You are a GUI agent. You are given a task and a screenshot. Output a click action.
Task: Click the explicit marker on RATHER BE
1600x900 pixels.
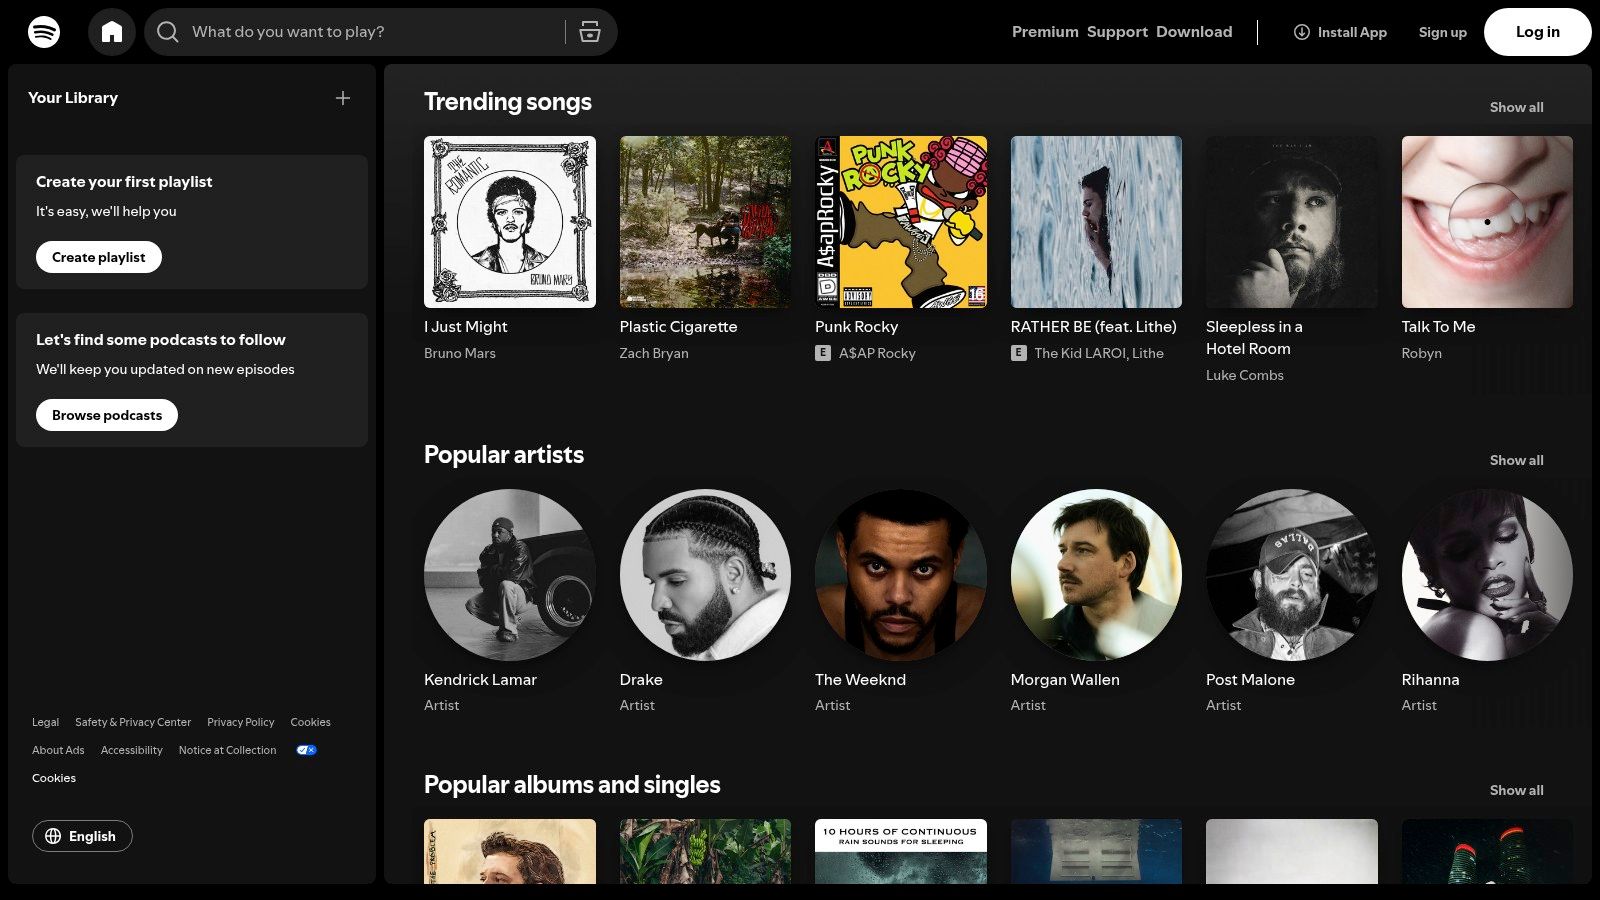1018,352
